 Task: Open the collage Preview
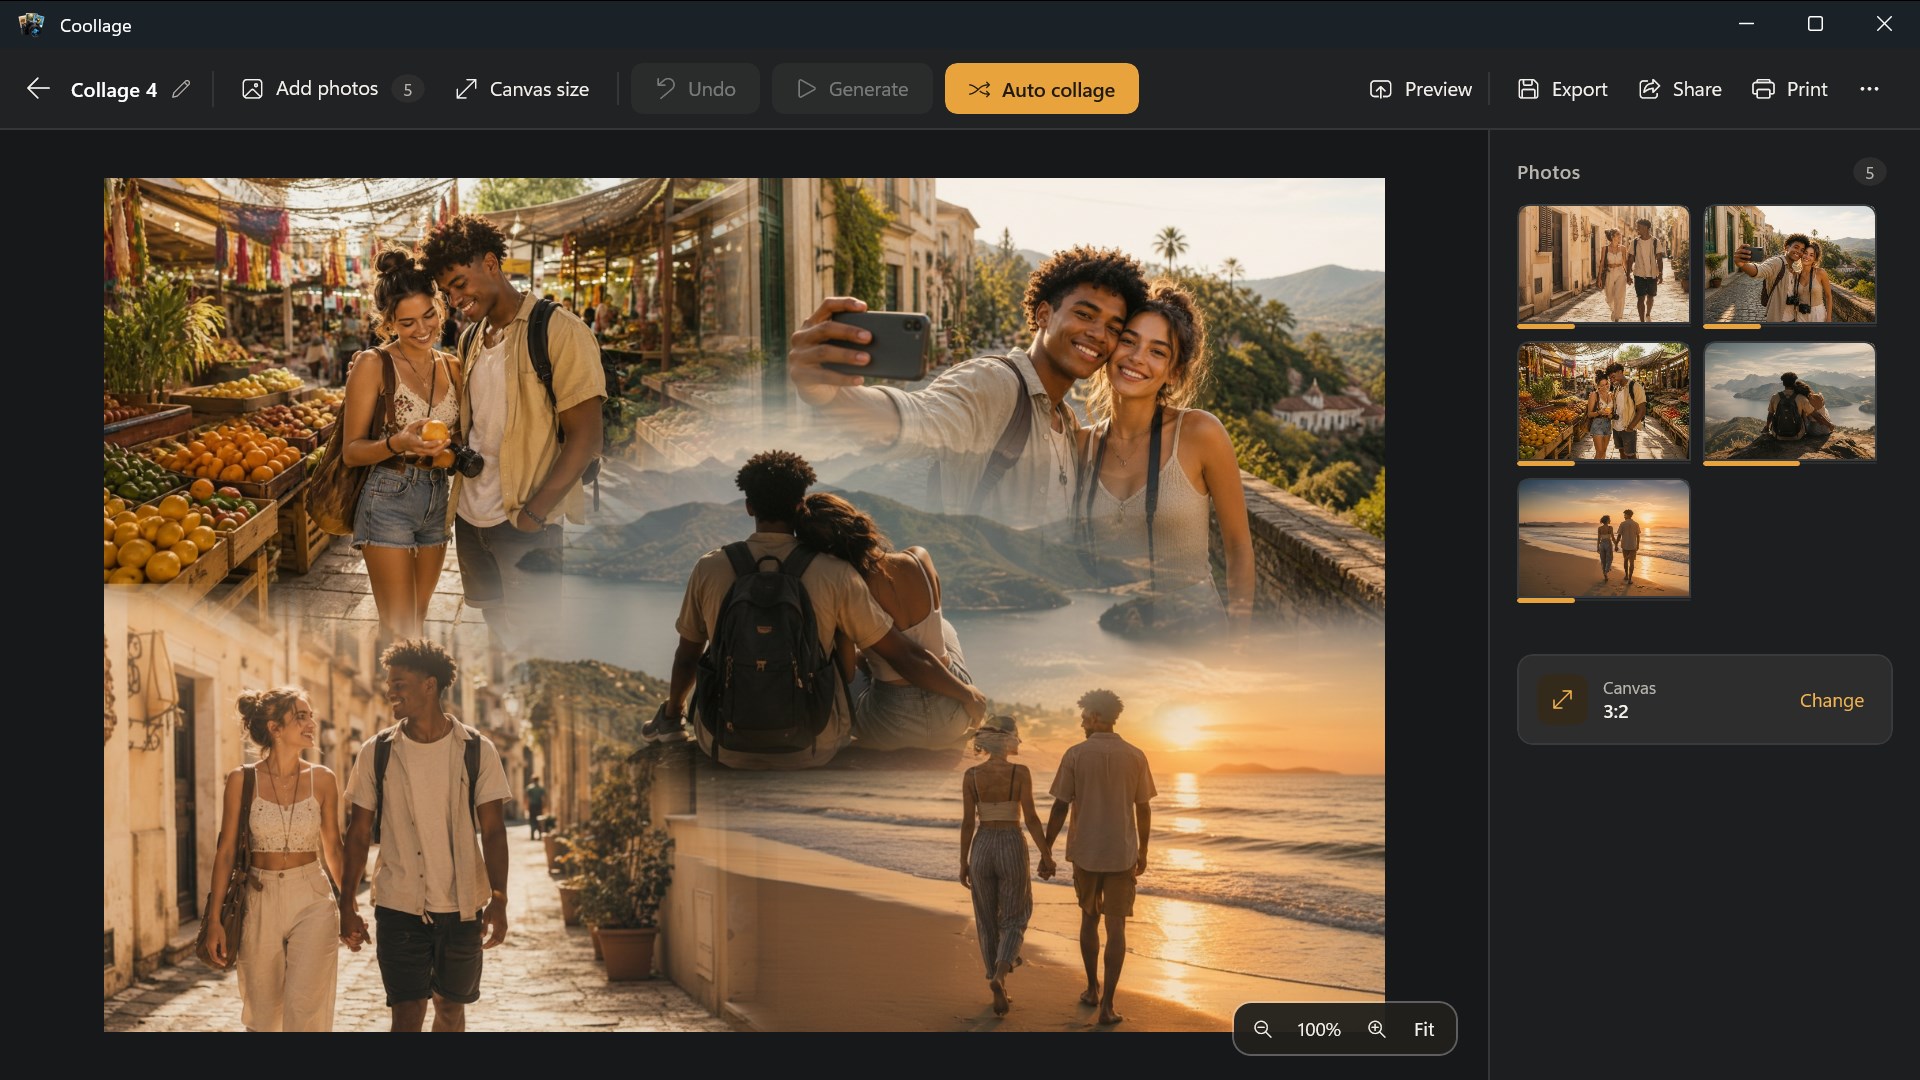[1420, 89]
